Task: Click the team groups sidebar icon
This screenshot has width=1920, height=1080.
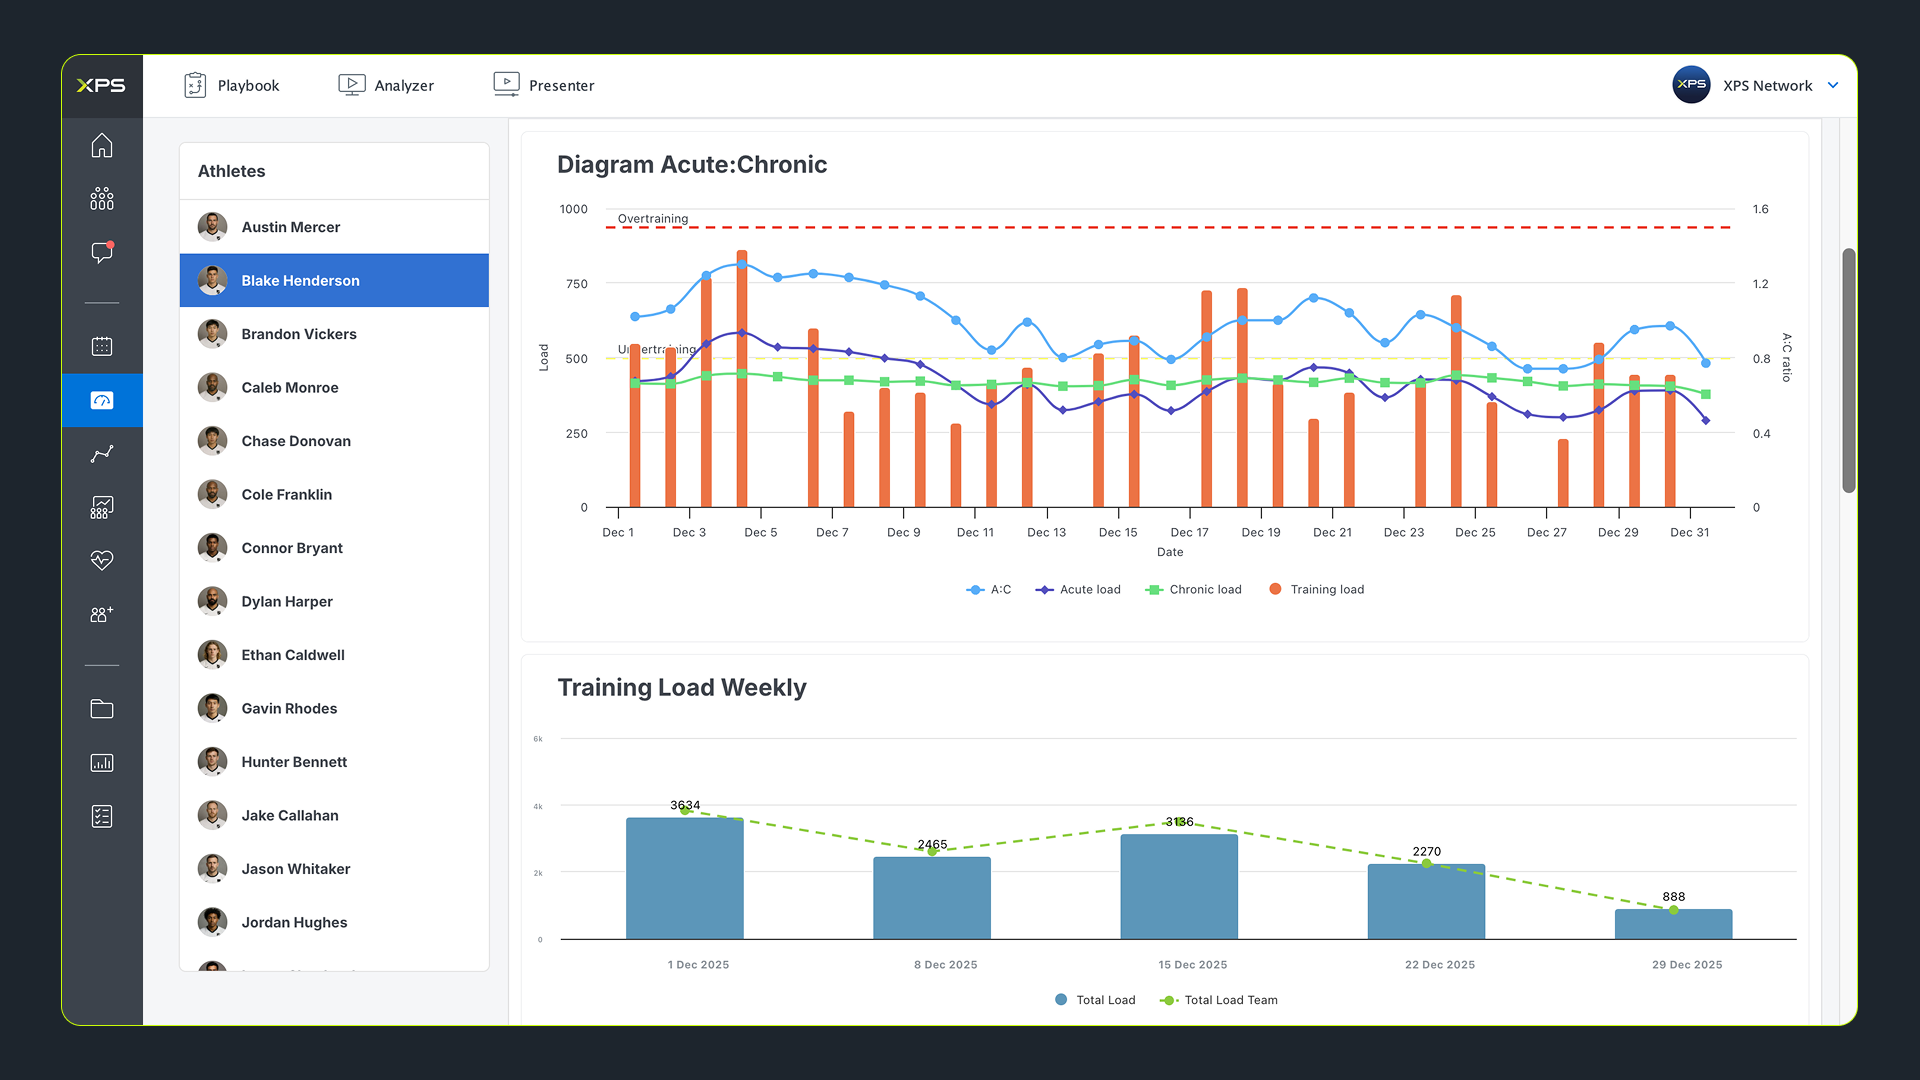Action: click(x=102, y=199)
